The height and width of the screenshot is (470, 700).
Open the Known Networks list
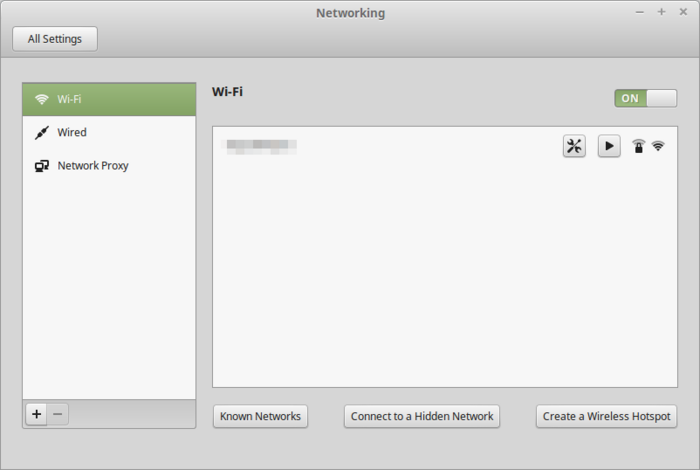pyautogui.click(x=260, y=416)
